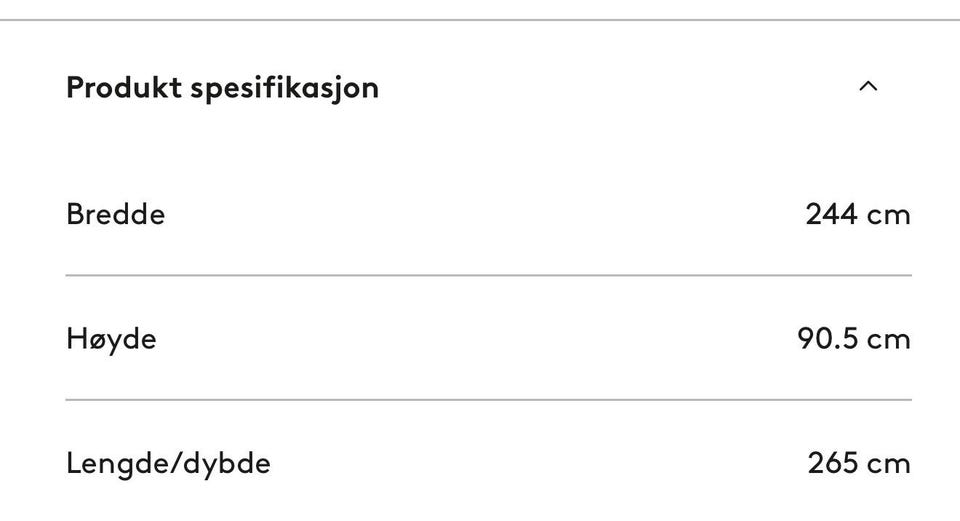The width and height of the screenshot is (960, 521).
Task: Click the Produkt spesifikasjon heading
Action: [222, 88]
